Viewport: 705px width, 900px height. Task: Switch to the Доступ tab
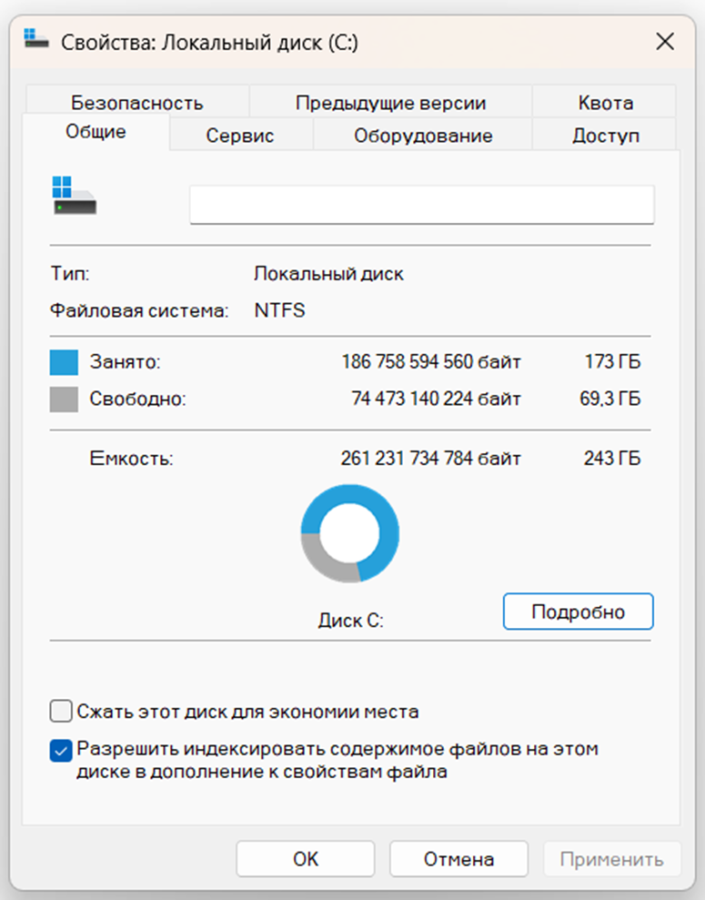[x=605, y=135]
